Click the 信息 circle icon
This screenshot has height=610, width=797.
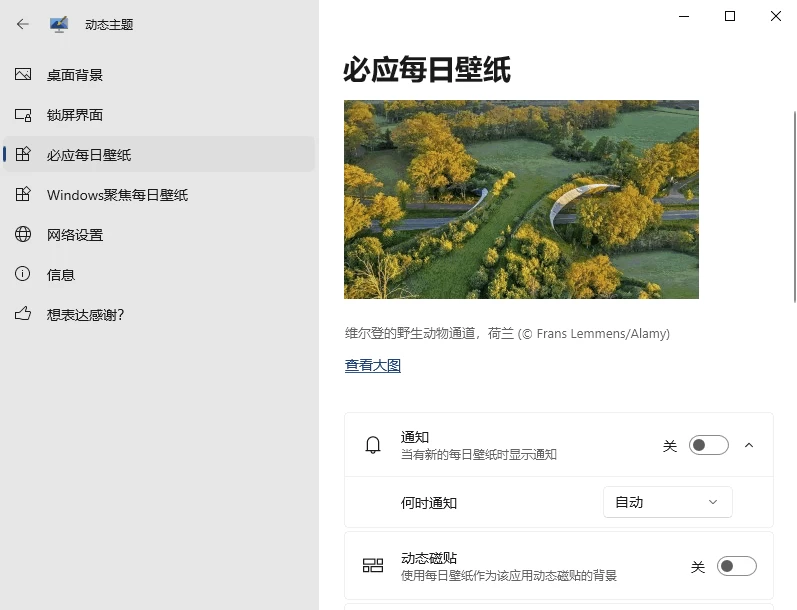23,274
